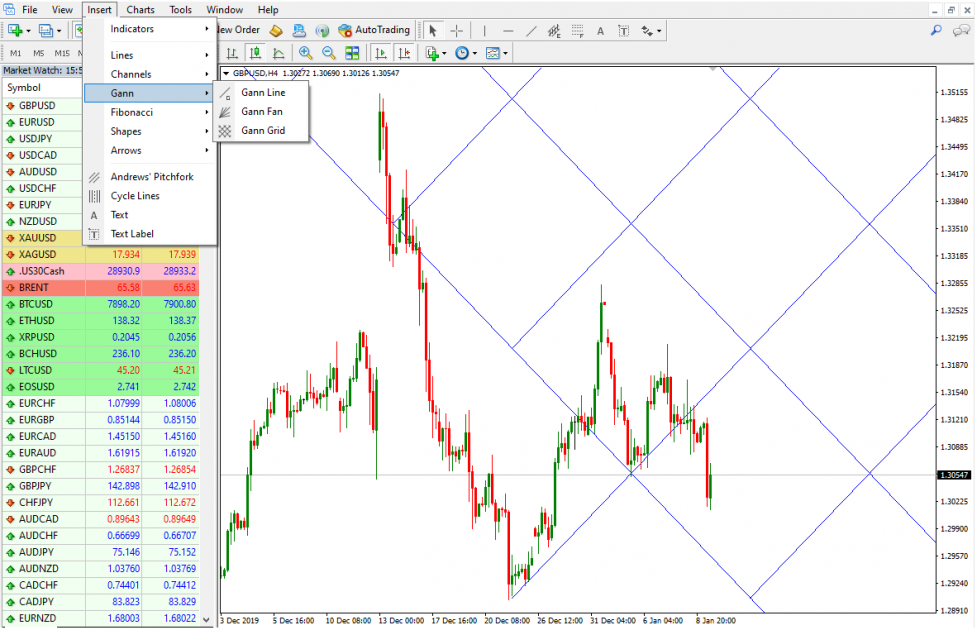Select the vertical line tool

[x=484, y=31]
